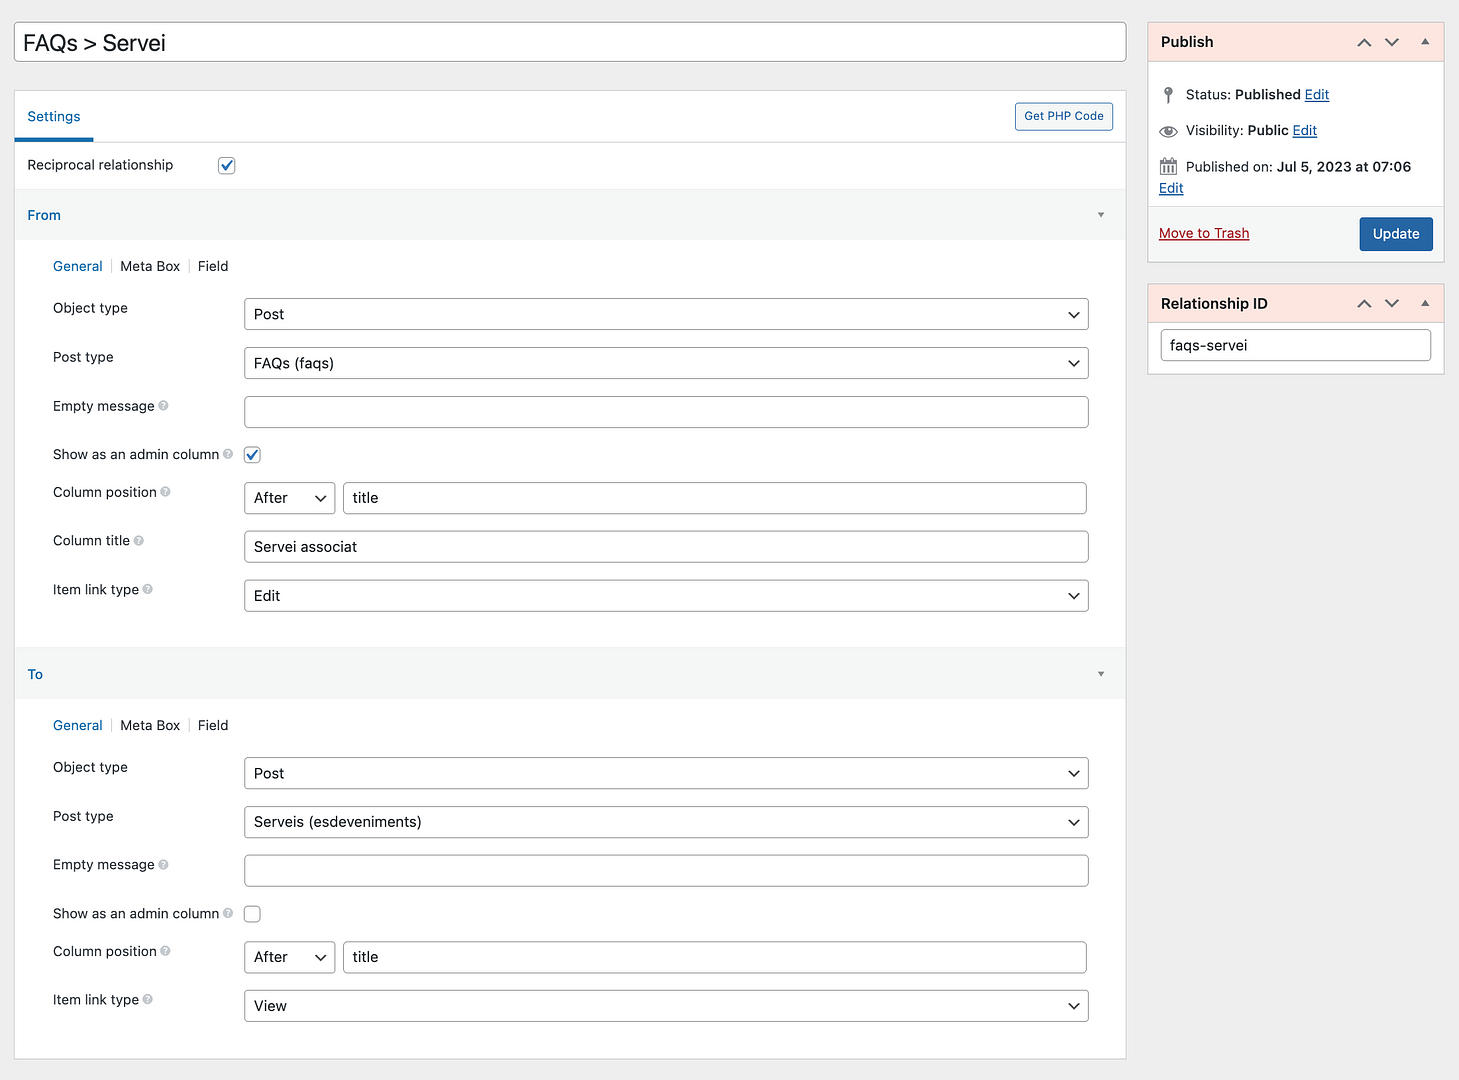Select General tab in To section
The width and height of the screenshot is (1459, 1080).
click(78, 725)
